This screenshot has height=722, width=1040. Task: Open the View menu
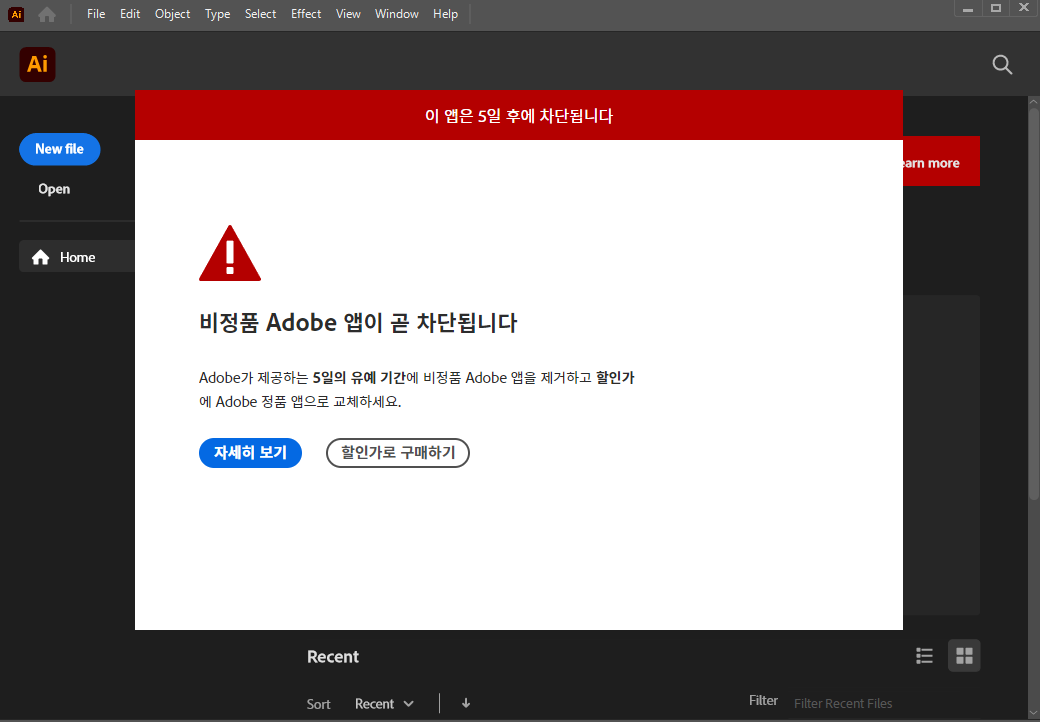click(x=348, y=14)
